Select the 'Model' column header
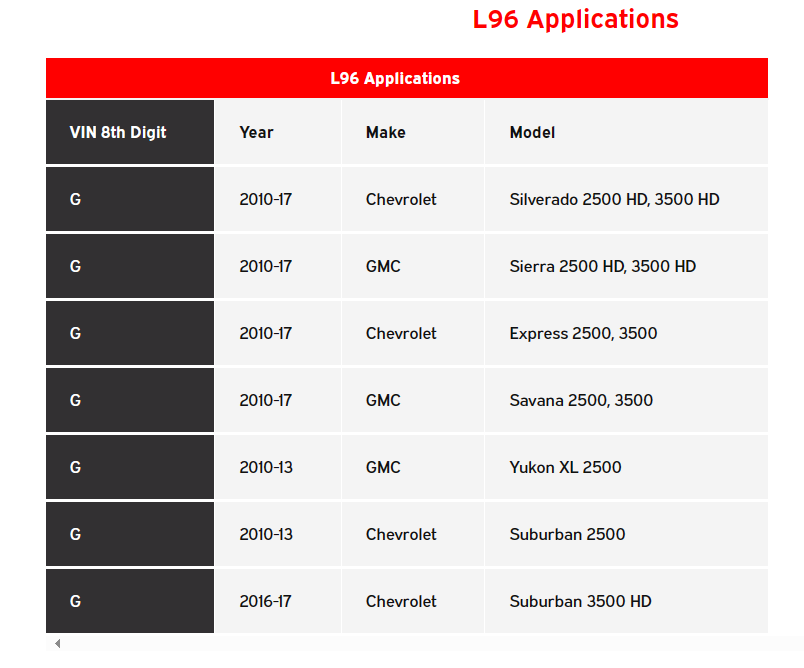804x668 pixels. (x=626, y=132)
